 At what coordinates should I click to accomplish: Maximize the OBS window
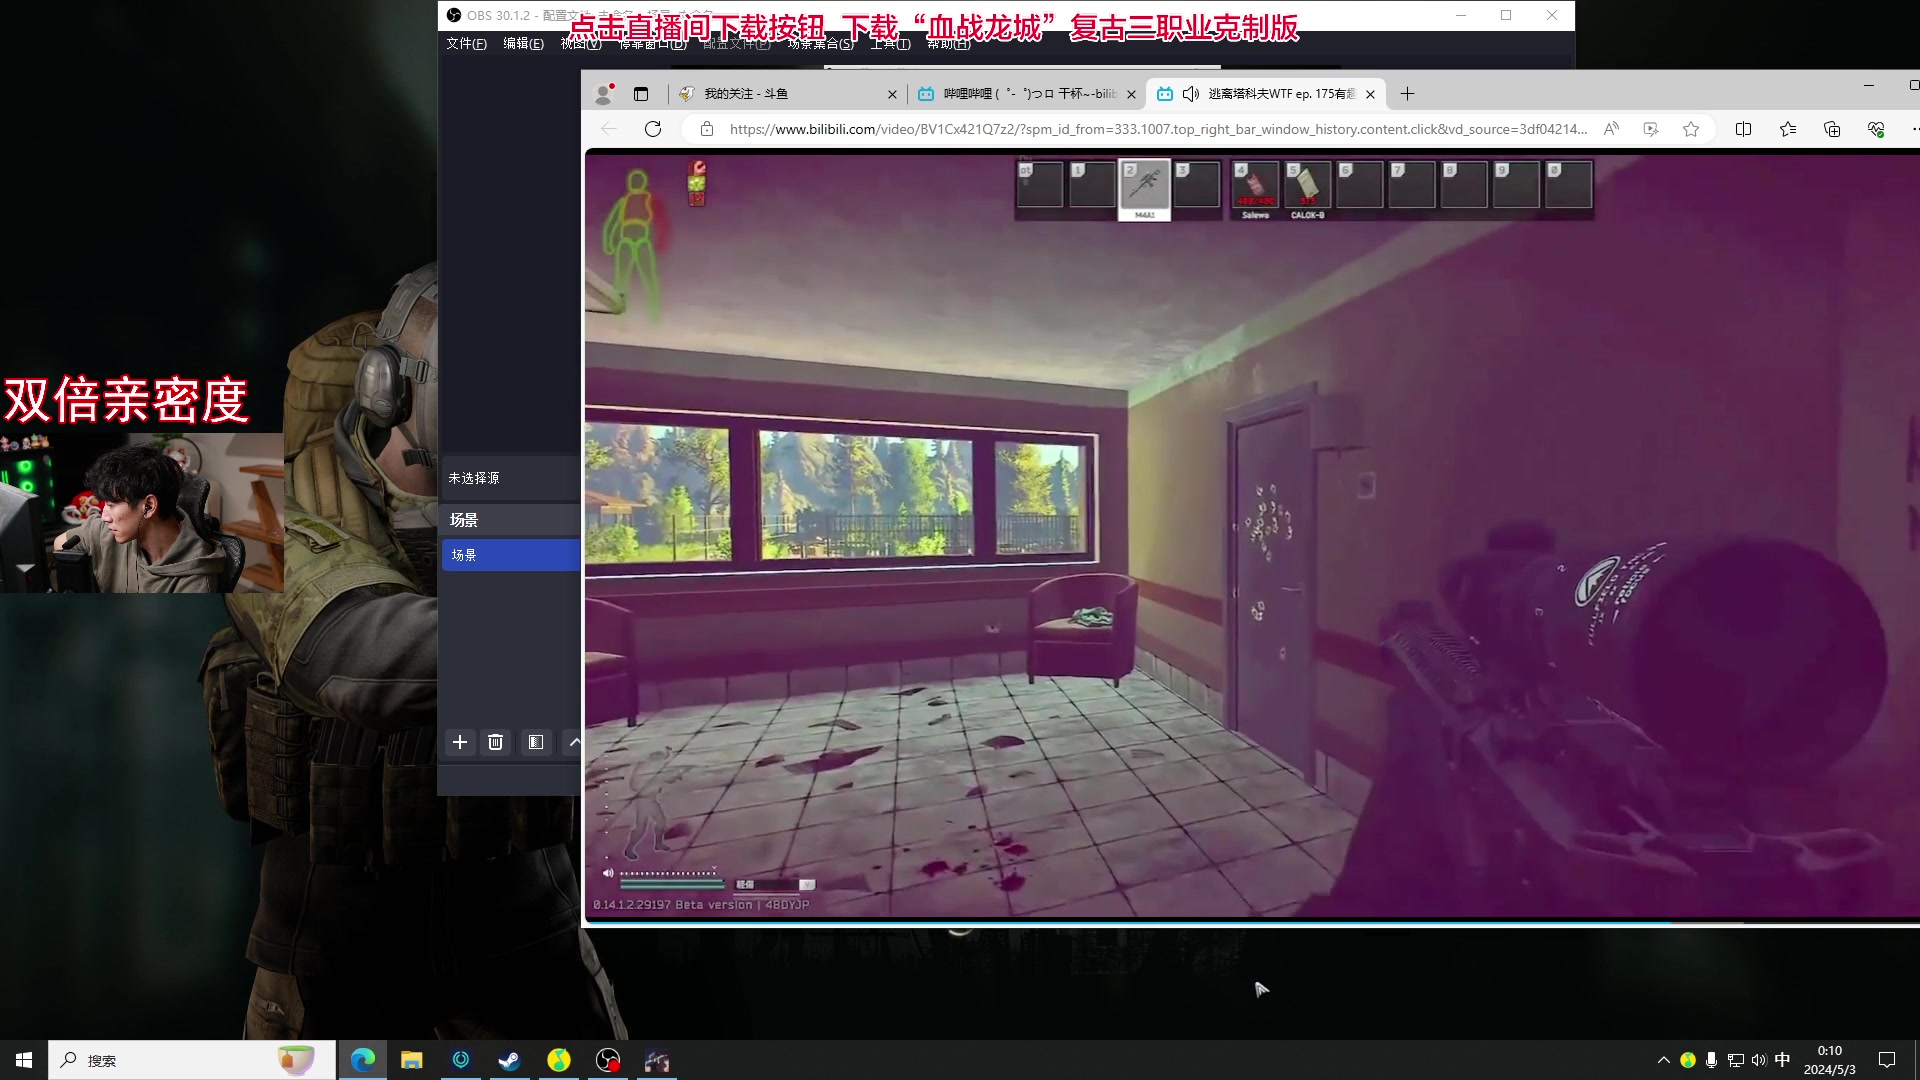point(1506,15)
